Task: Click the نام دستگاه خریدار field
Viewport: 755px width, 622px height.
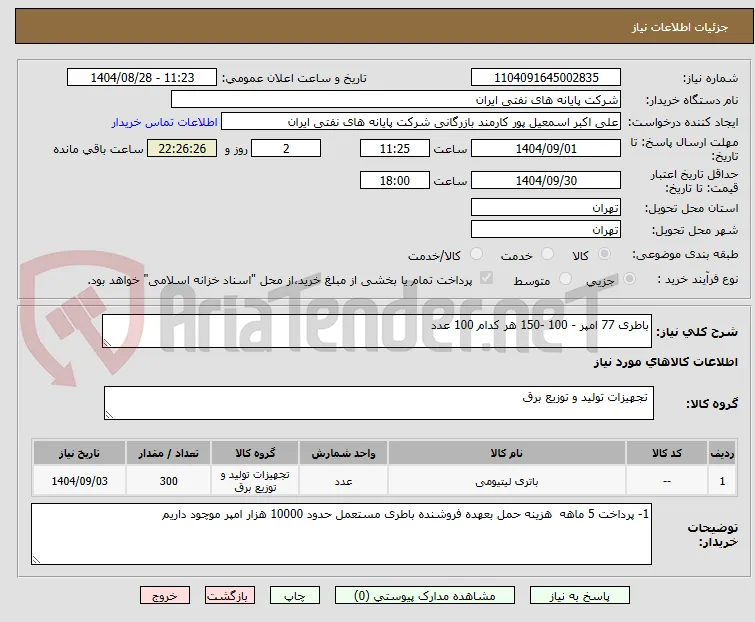Action: tap(396, 100)
